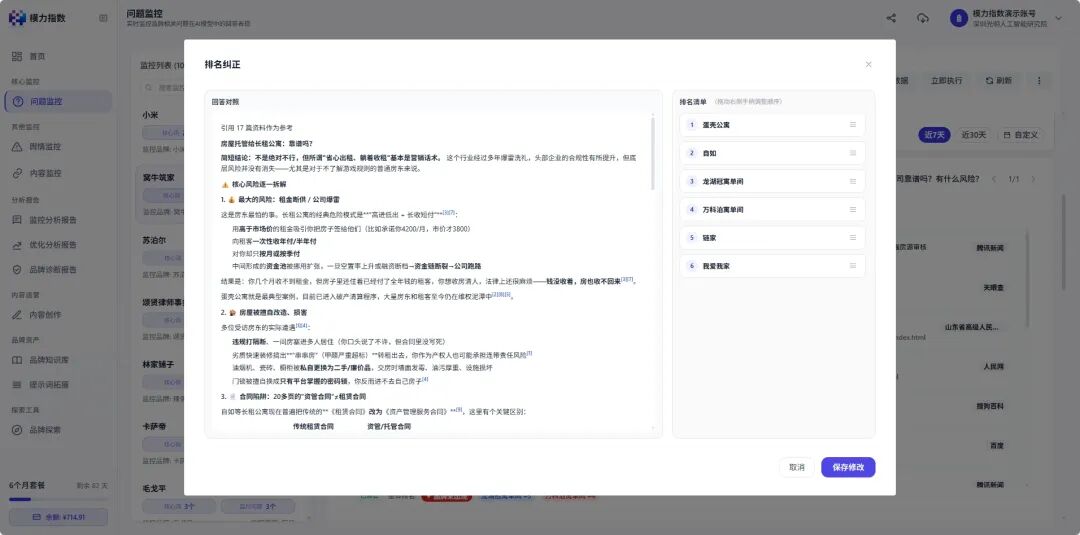Click the share icon in the top bar

[x=891, y=19]
